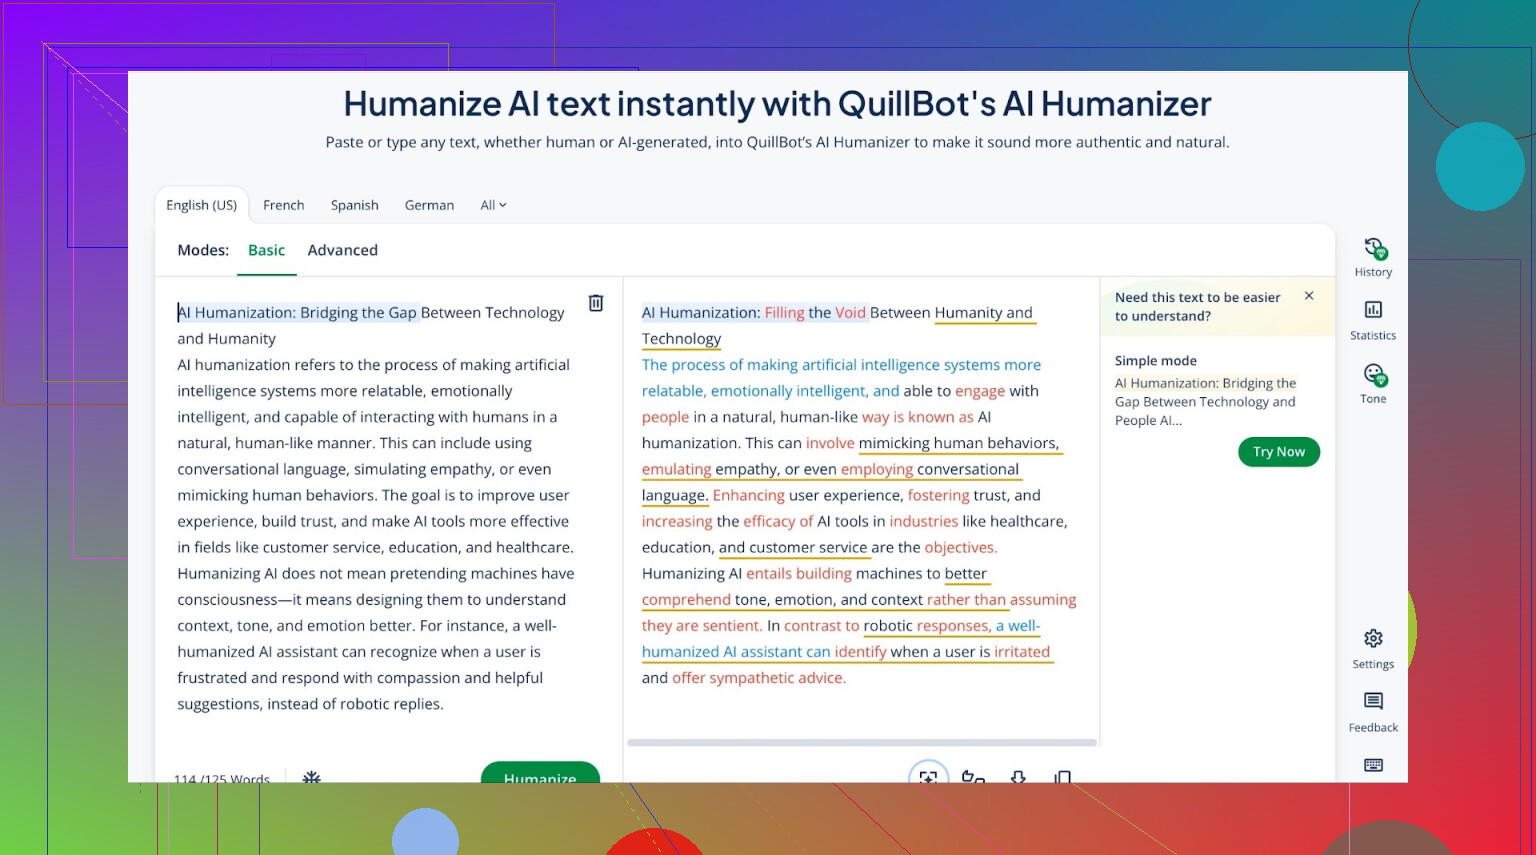Click the keyboard shortcuts icon
Viewport: 1536px width, 855px height.
(1373, 765)
